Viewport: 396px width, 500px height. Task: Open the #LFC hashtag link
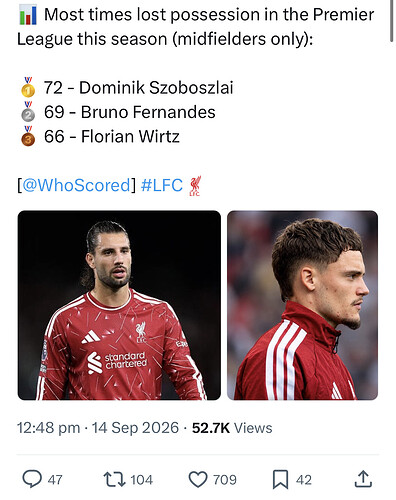(x=162, y=185)
